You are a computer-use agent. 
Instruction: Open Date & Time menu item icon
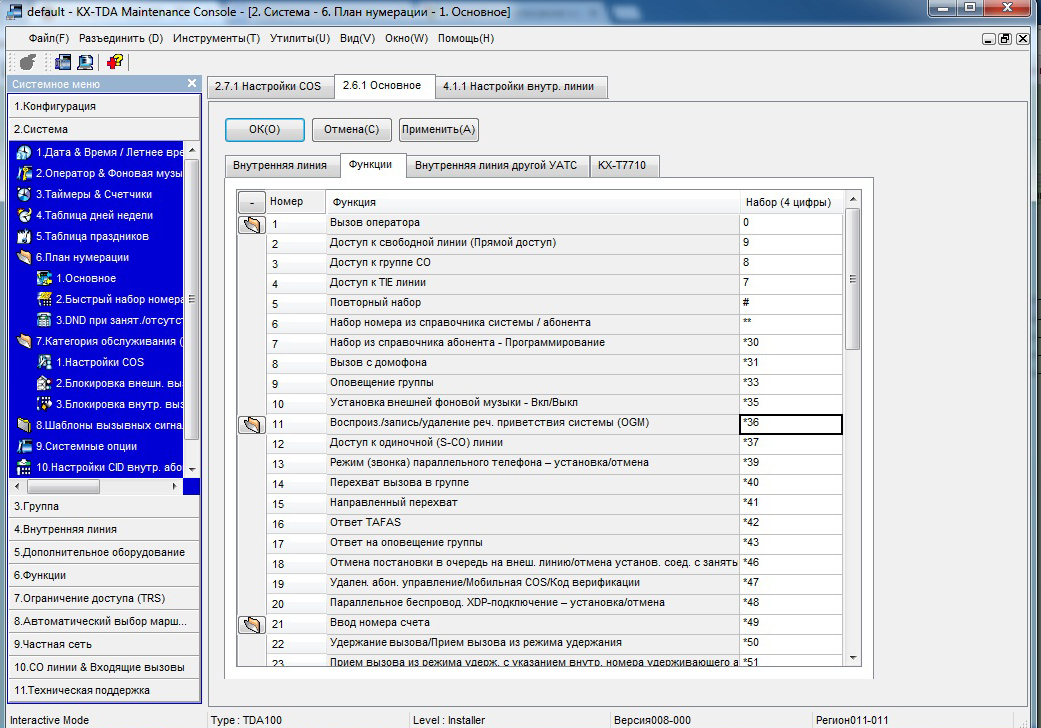24,152
